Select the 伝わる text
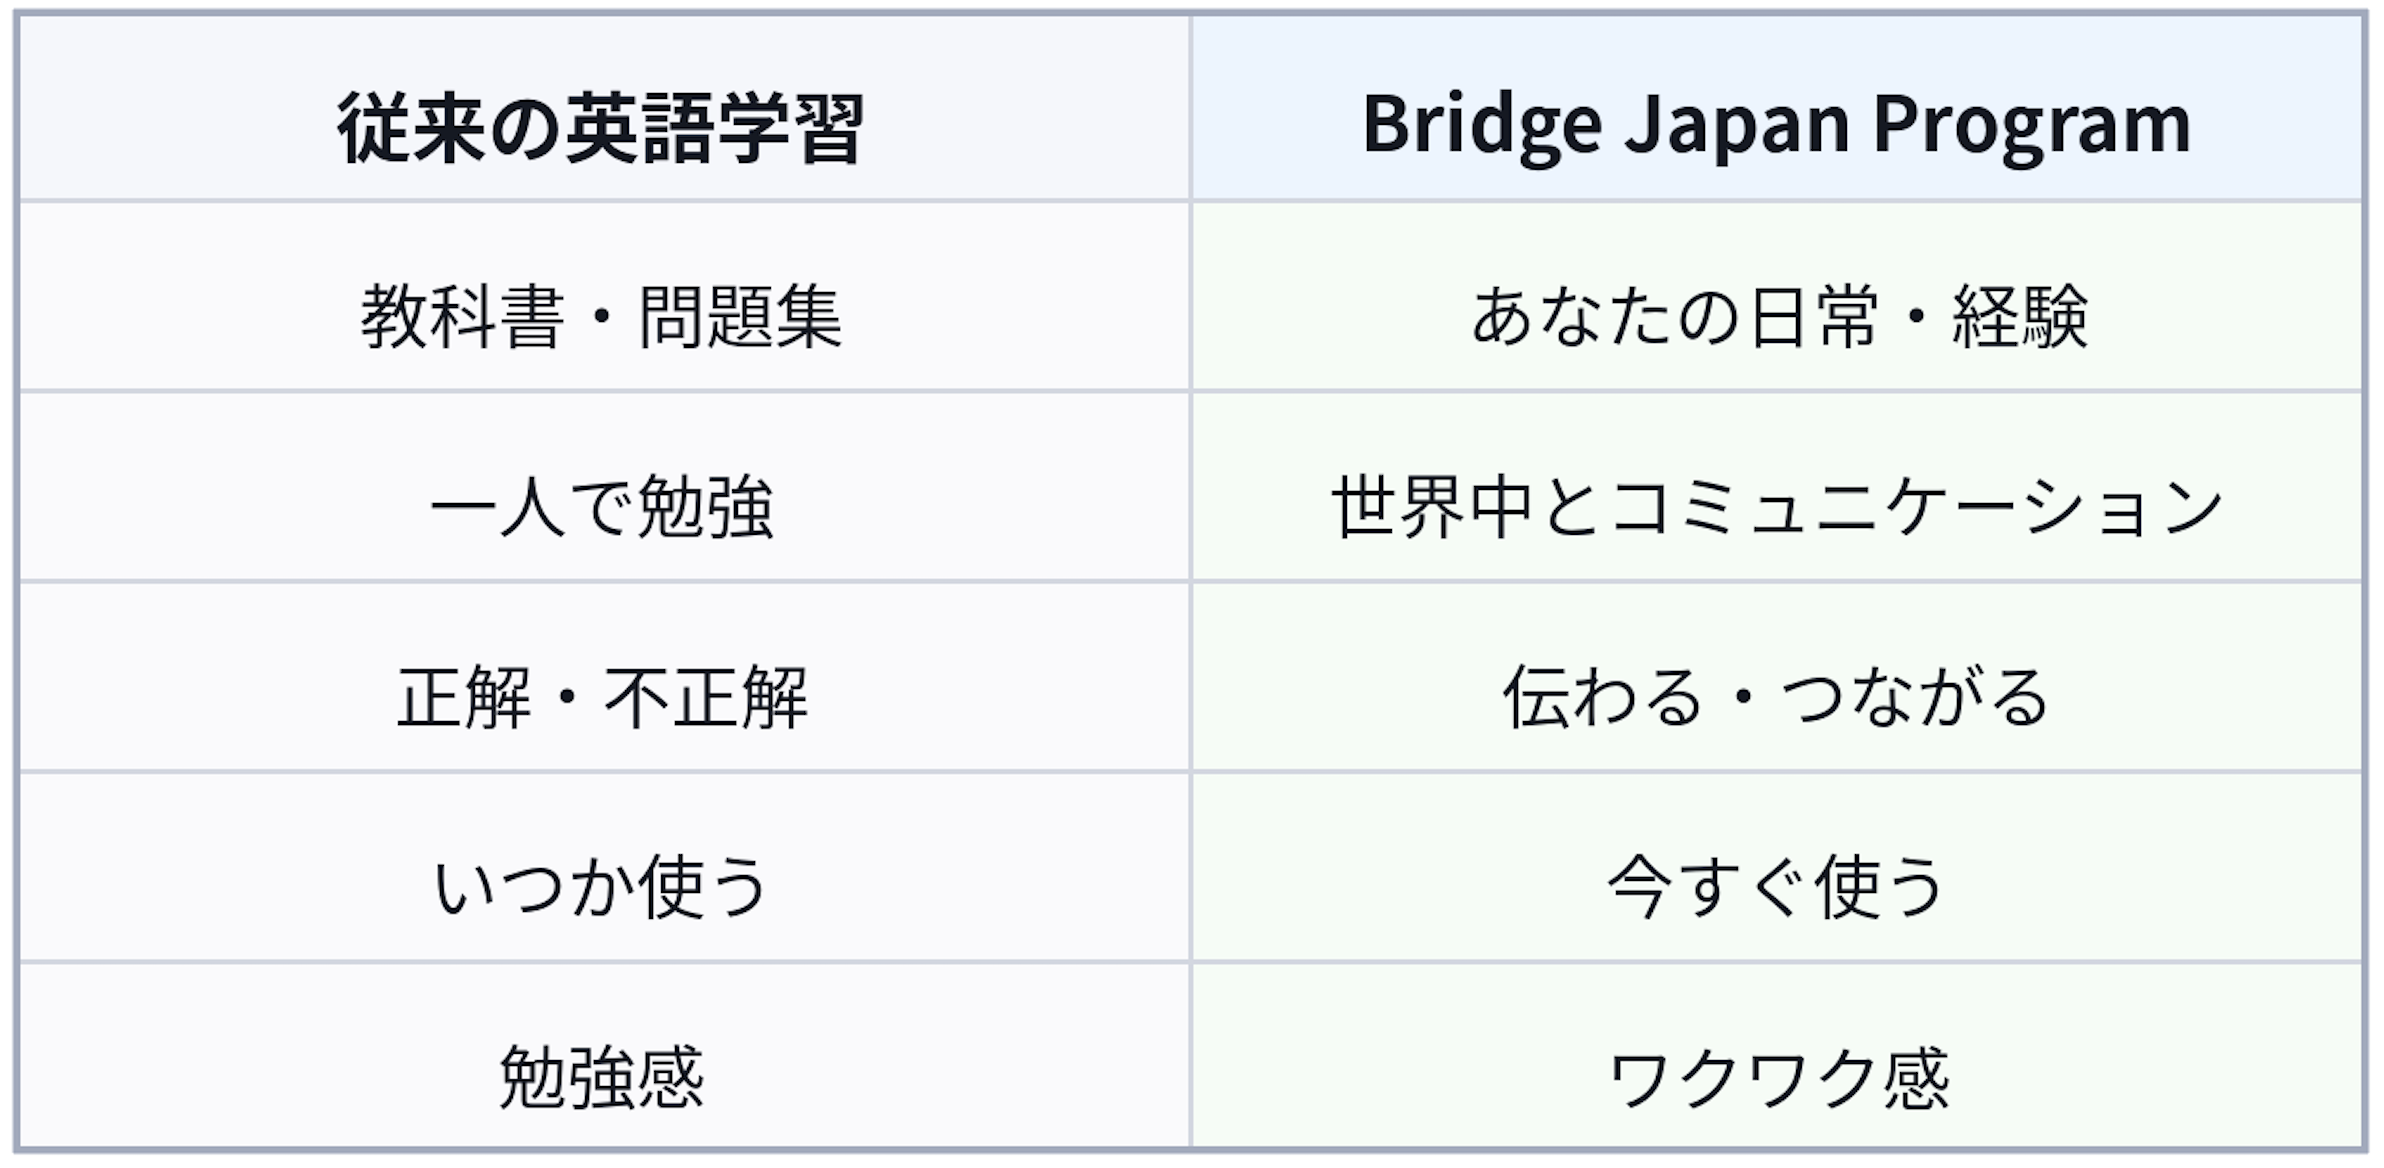 tap(1602, 697)
